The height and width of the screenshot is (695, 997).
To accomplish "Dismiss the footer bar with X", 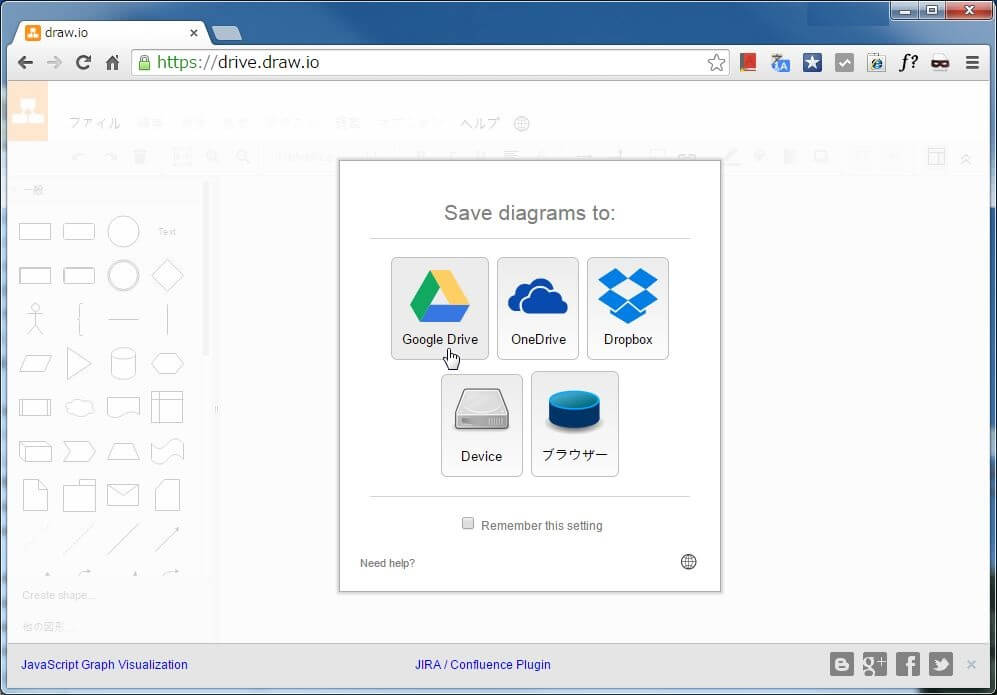I will pyautogui.click(x=971, y=664).
